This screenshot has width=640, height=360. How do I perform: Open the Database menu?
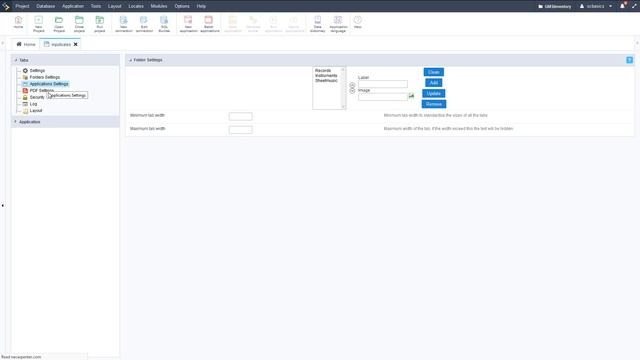[46, 6]
